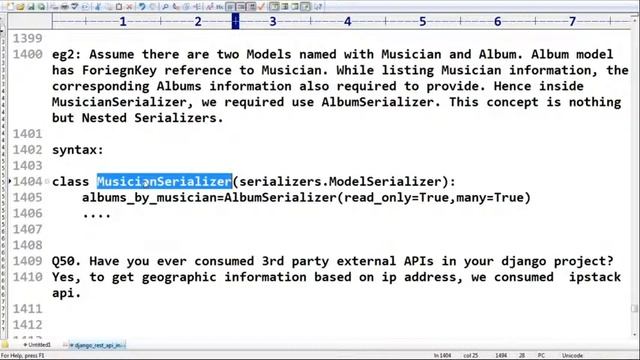Create a new document from toolbar
The image size is (640, 360).
(10, 7)
